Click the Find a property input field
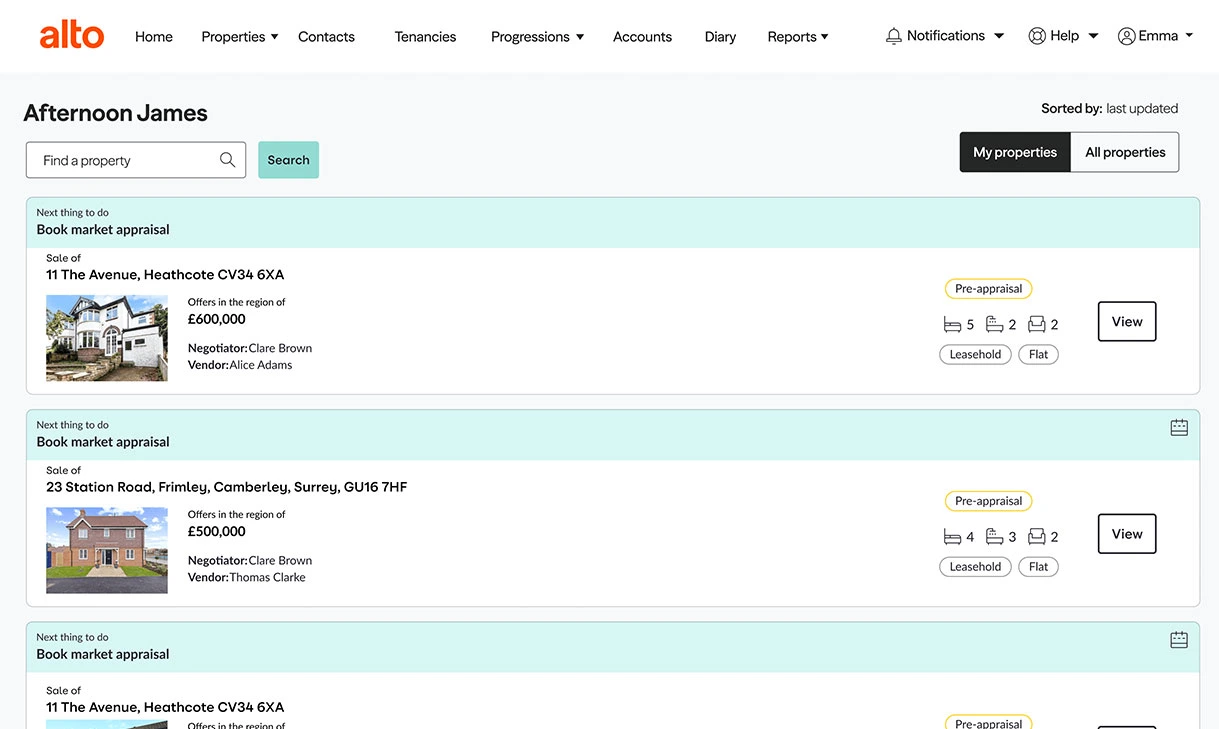Viewport: 1219px width, 729px height. (125, 160)
